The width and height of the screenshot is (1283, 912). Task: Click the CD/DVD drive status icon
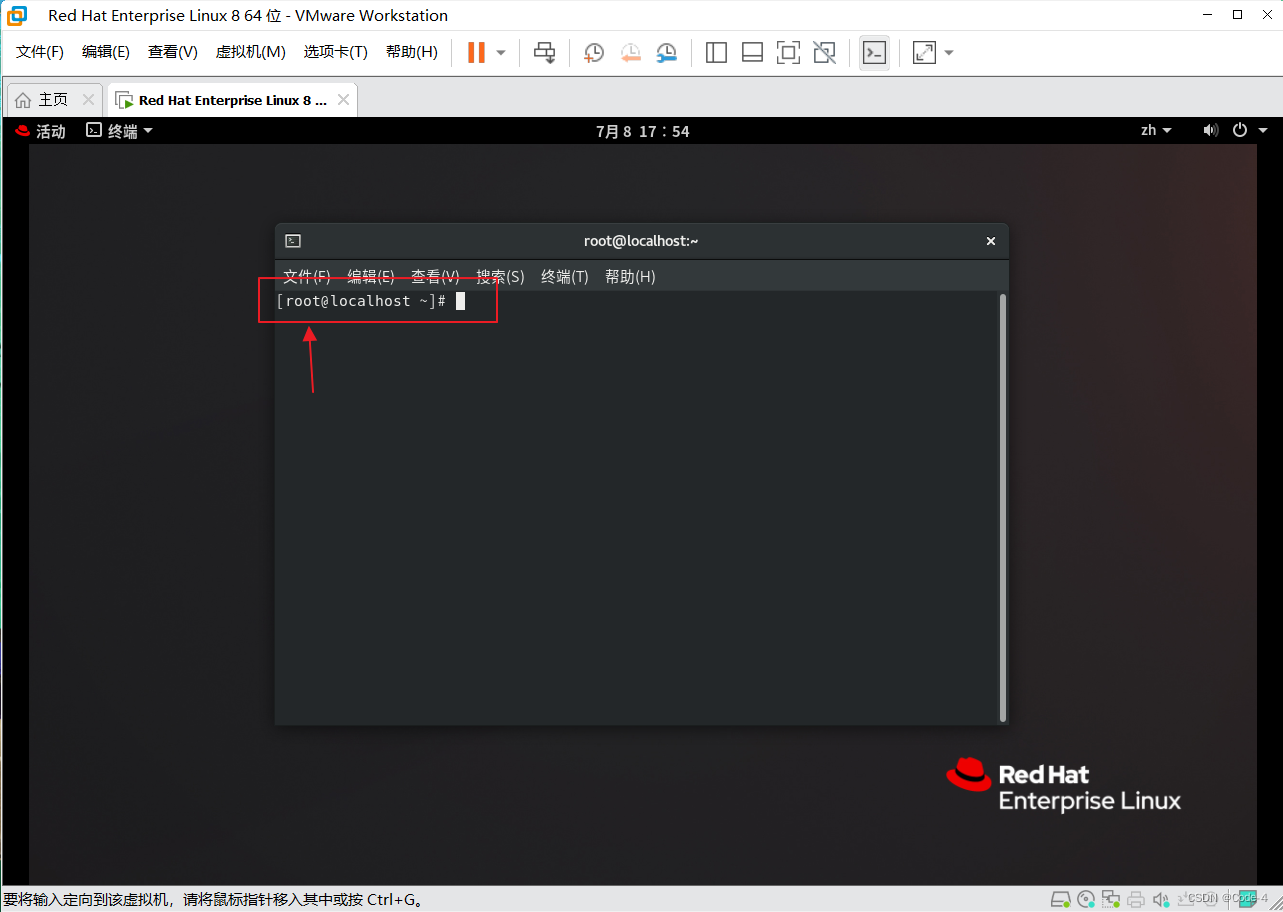point(1087,898)
